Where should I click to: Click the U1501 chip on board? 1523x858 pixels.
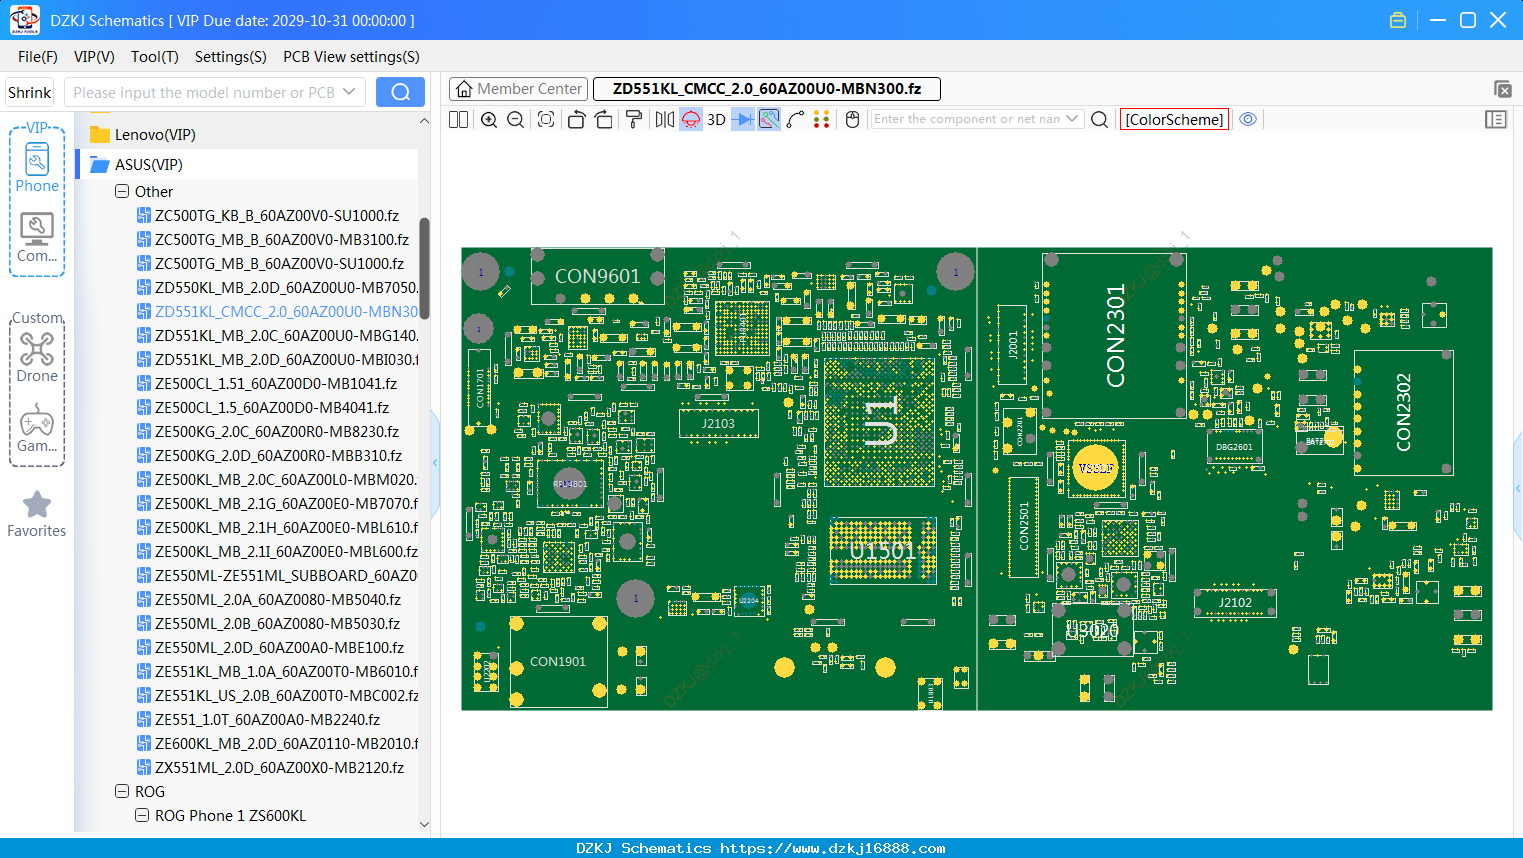pyautogui.click(x=882, y=550)
